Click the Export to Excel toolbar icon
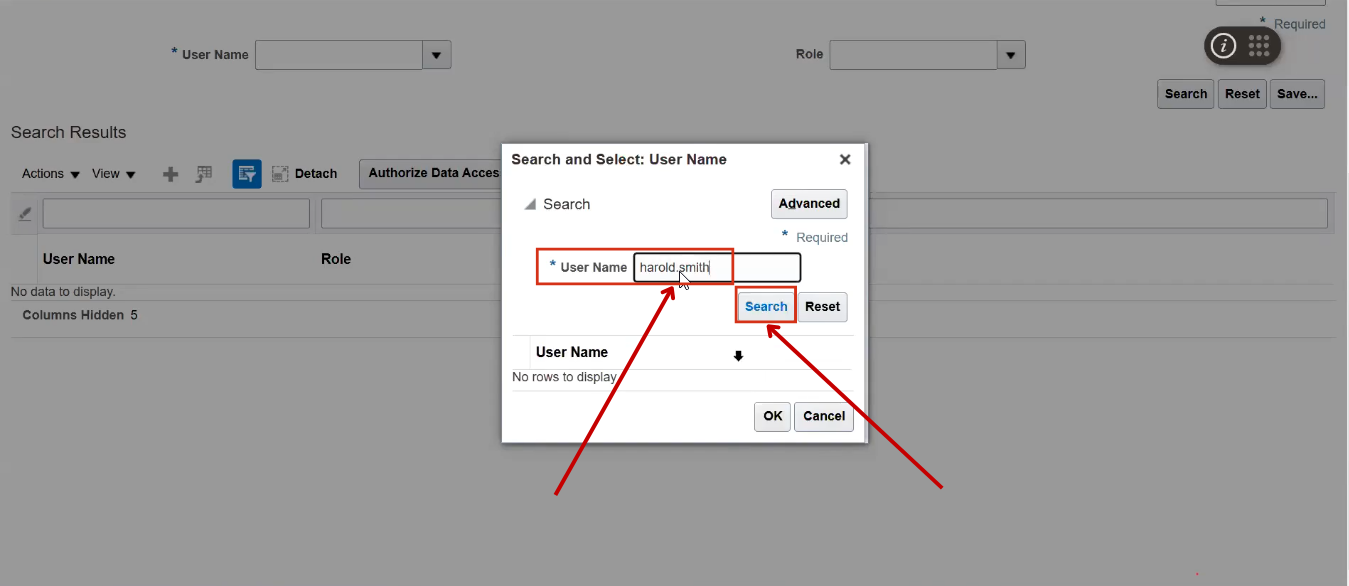 [x=203, y=173]
